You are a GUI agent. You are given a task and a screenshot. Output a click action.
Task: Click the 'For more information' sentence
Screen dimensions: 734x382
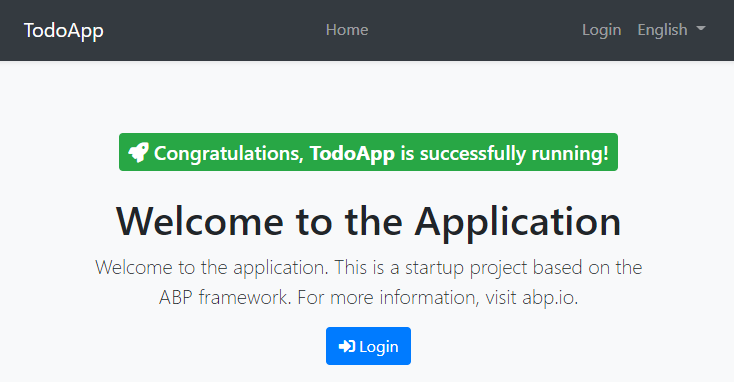[x=389, y=298]
